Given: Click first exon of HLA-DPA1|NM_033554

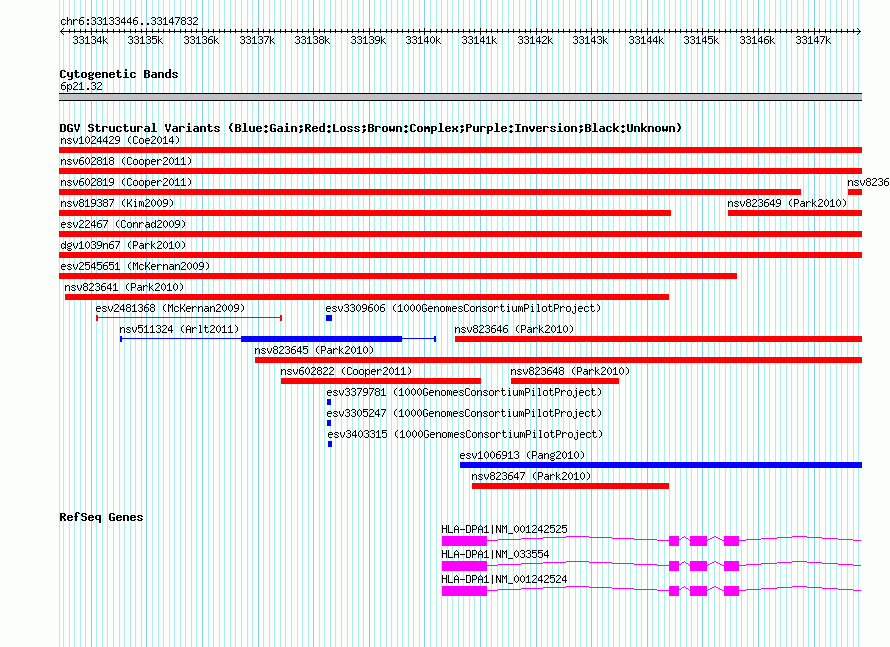Looking at the screenshot, I should [x=464, y=566].
